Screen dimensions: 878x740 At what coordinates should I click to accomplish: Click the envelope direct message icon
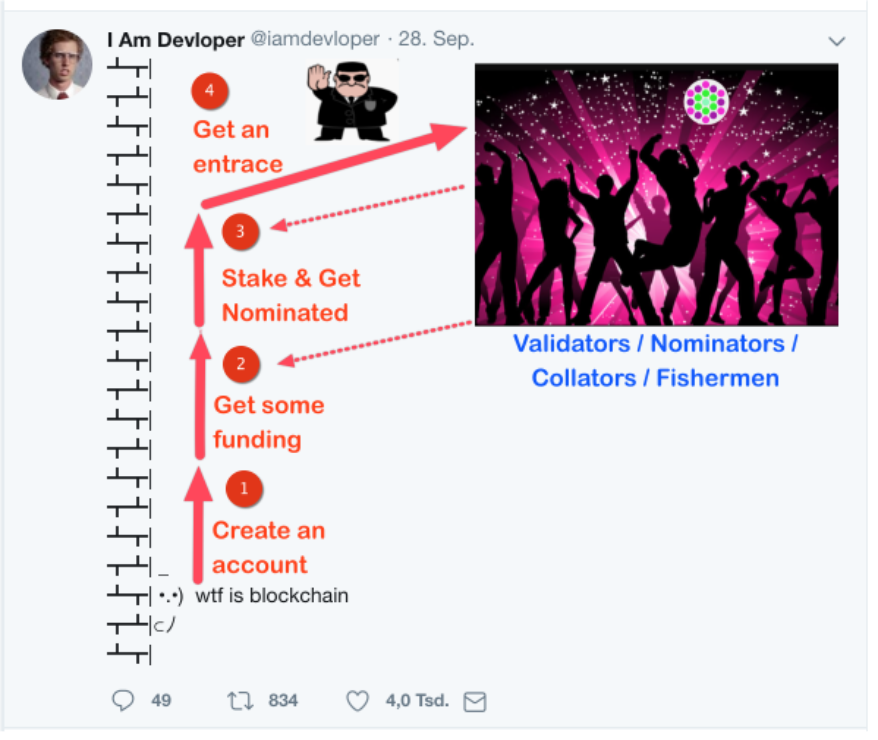point(475,702)
